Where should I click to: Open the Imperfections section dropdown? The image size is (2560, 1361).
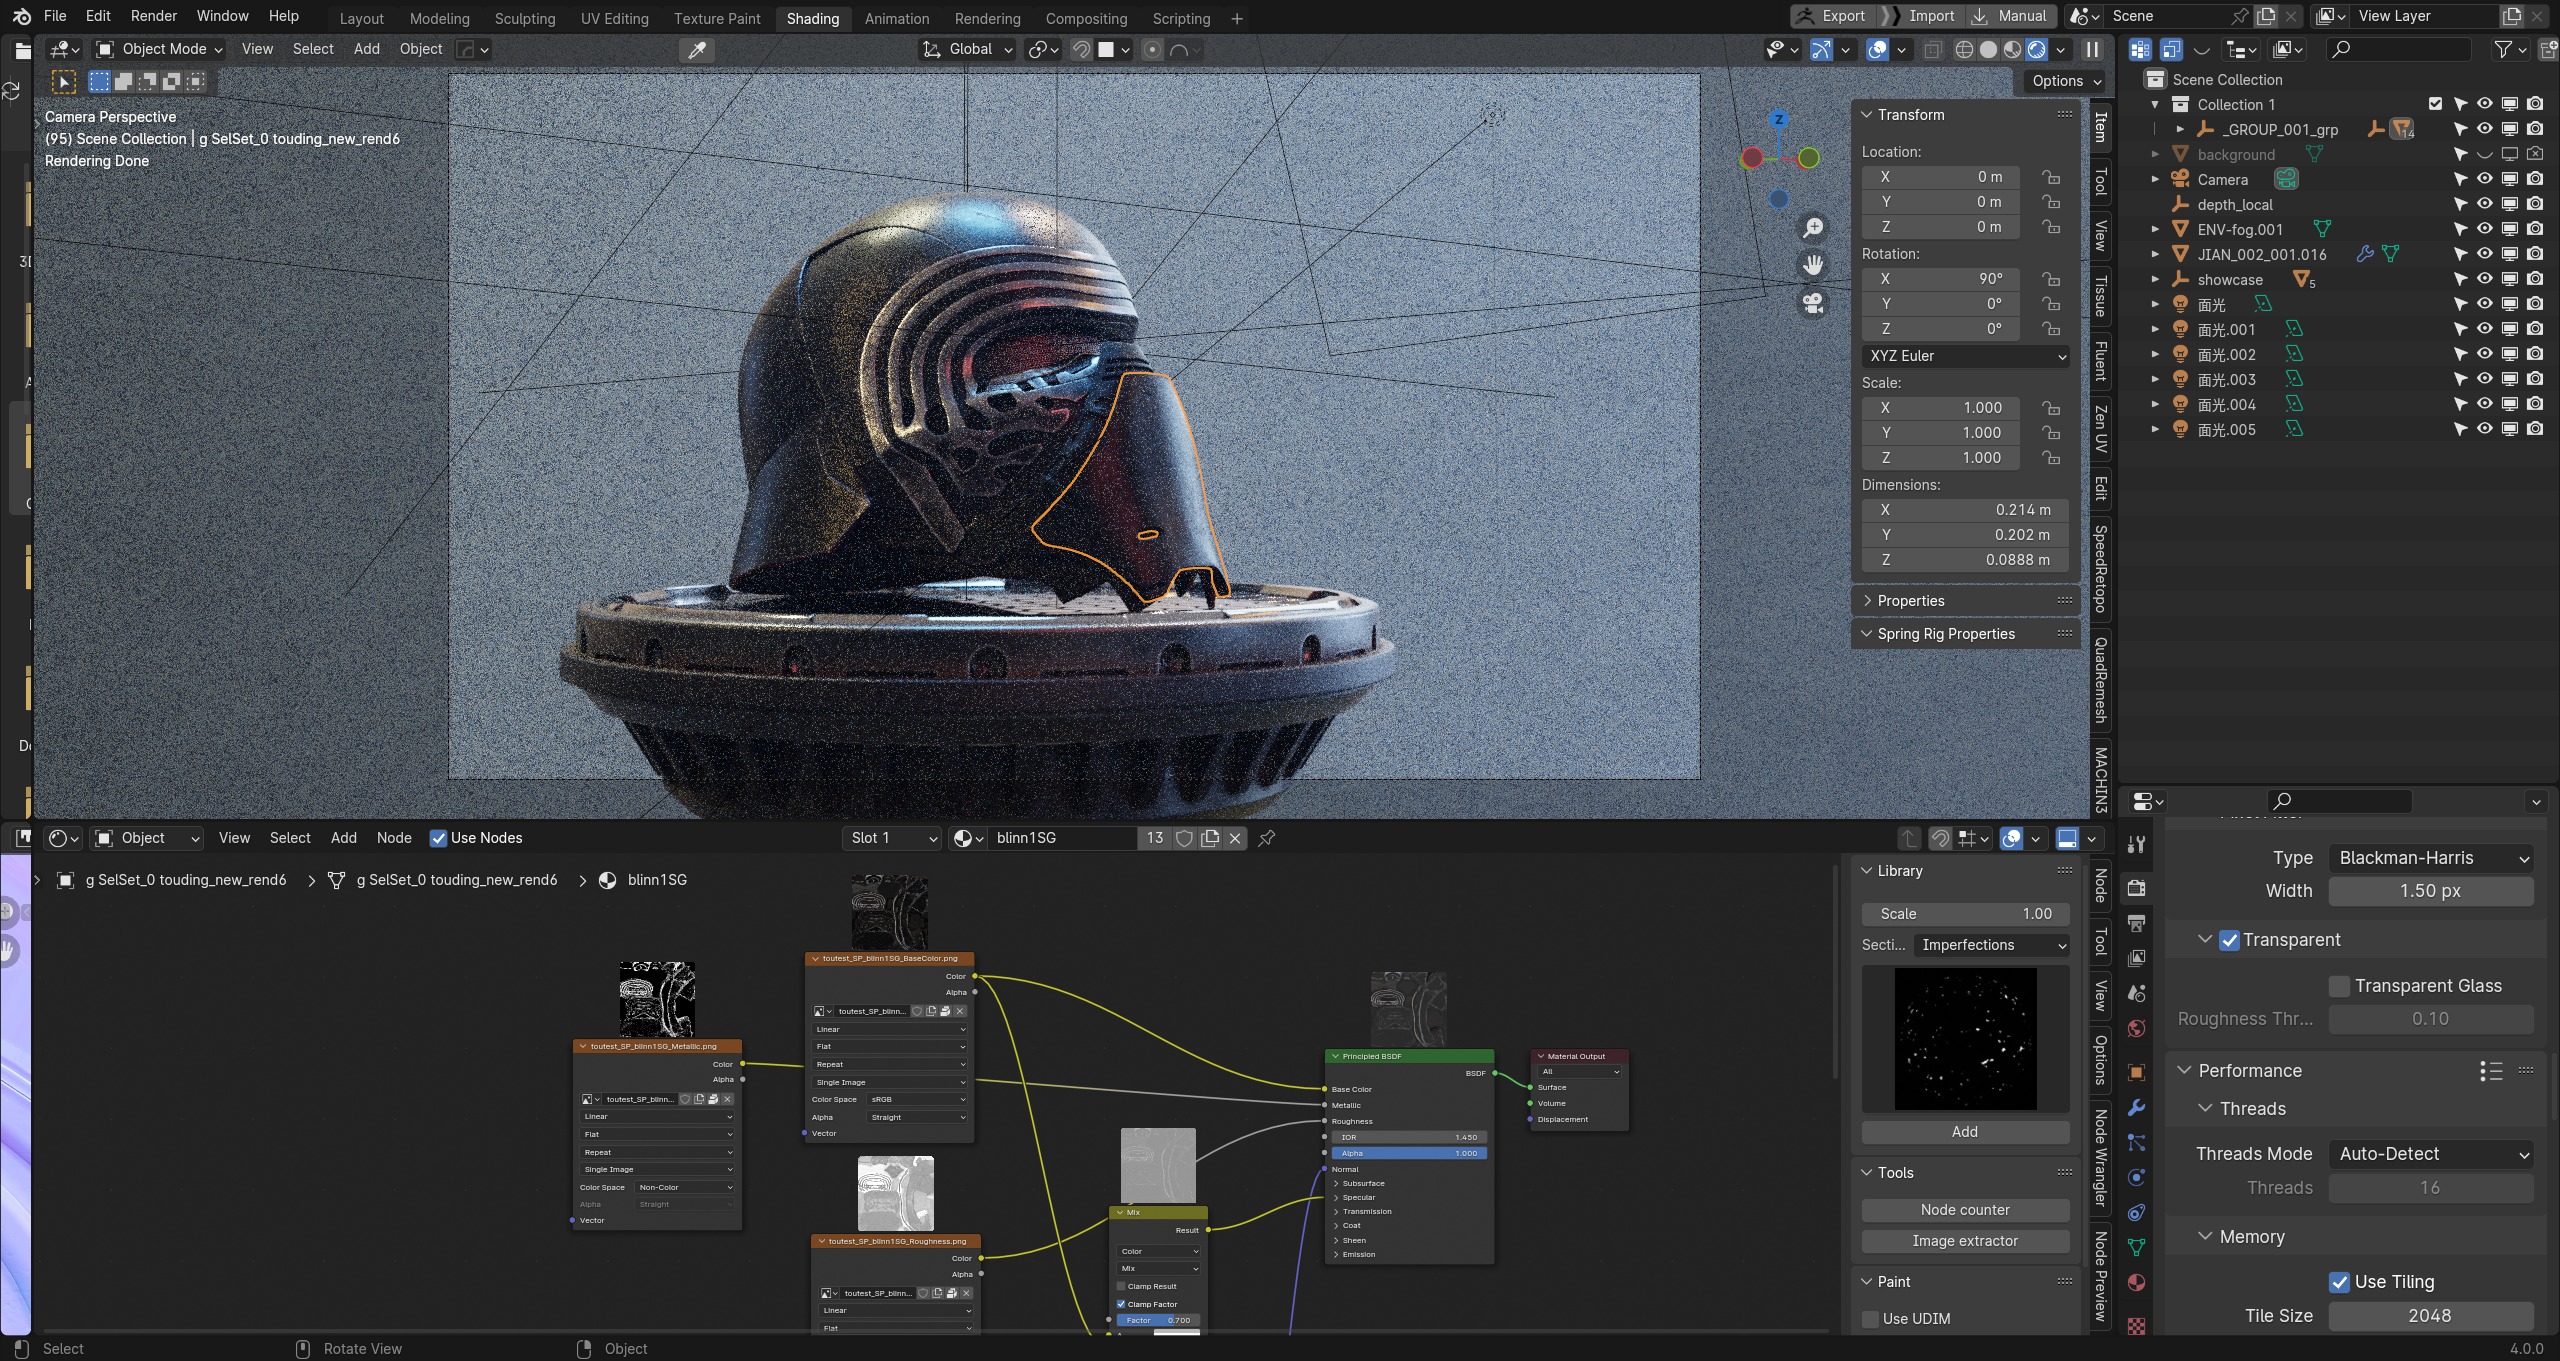pos(1991,945)
